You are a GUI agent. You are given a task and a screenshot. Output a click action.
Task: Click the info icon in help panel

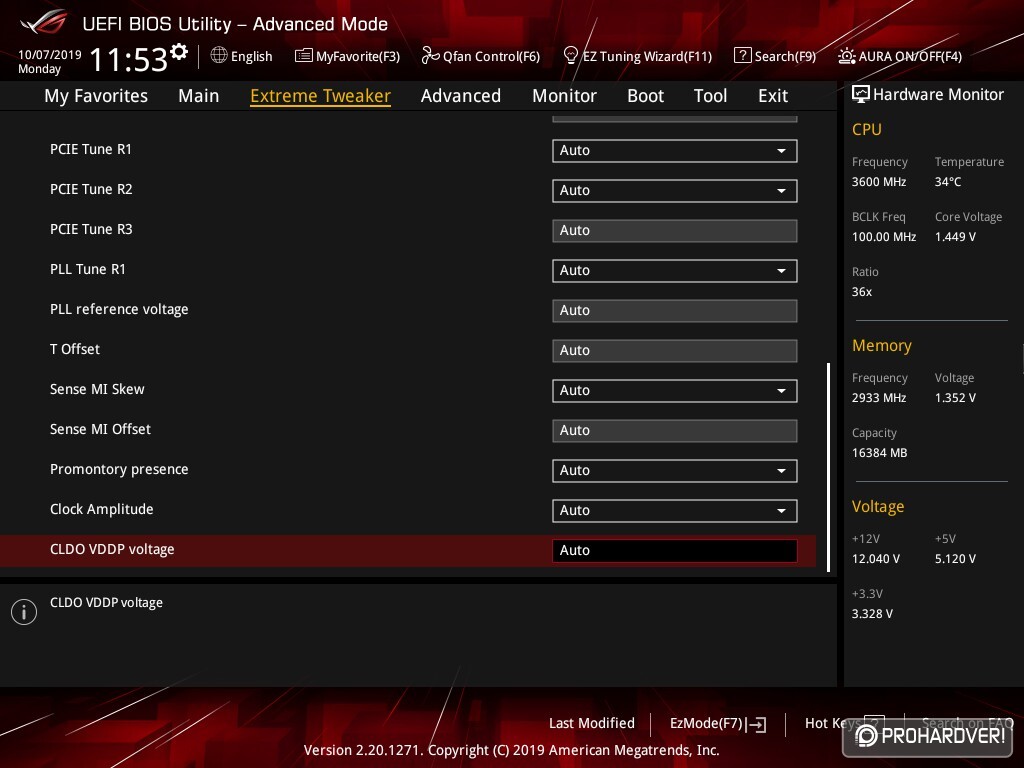(x=24, y=612)
